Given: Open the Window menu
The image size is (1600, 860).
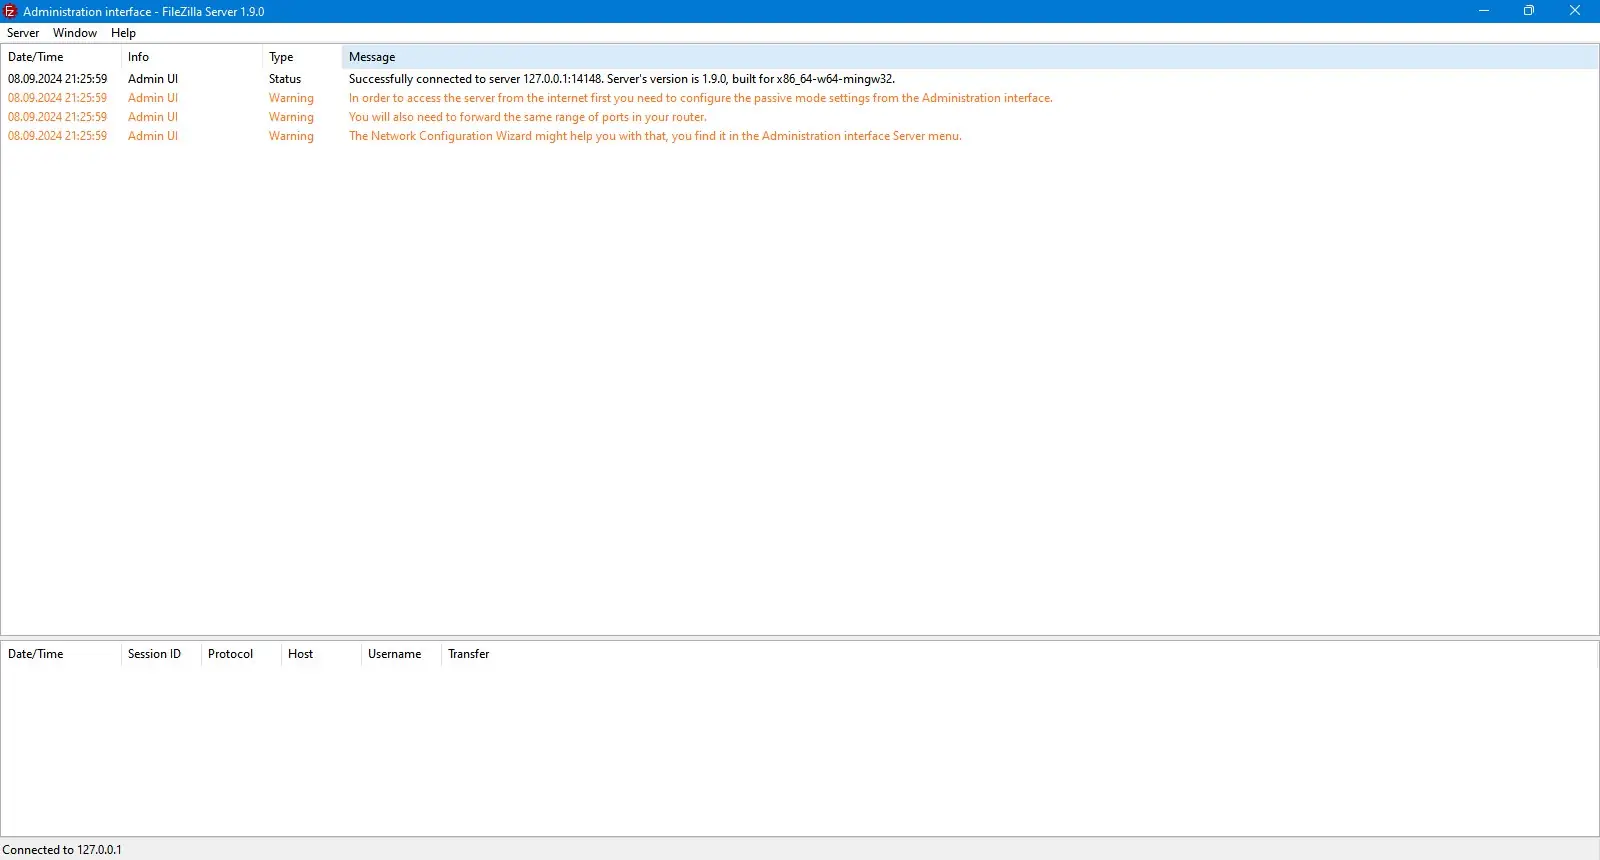Looking at the screenshot, I should tap(75, 33).
